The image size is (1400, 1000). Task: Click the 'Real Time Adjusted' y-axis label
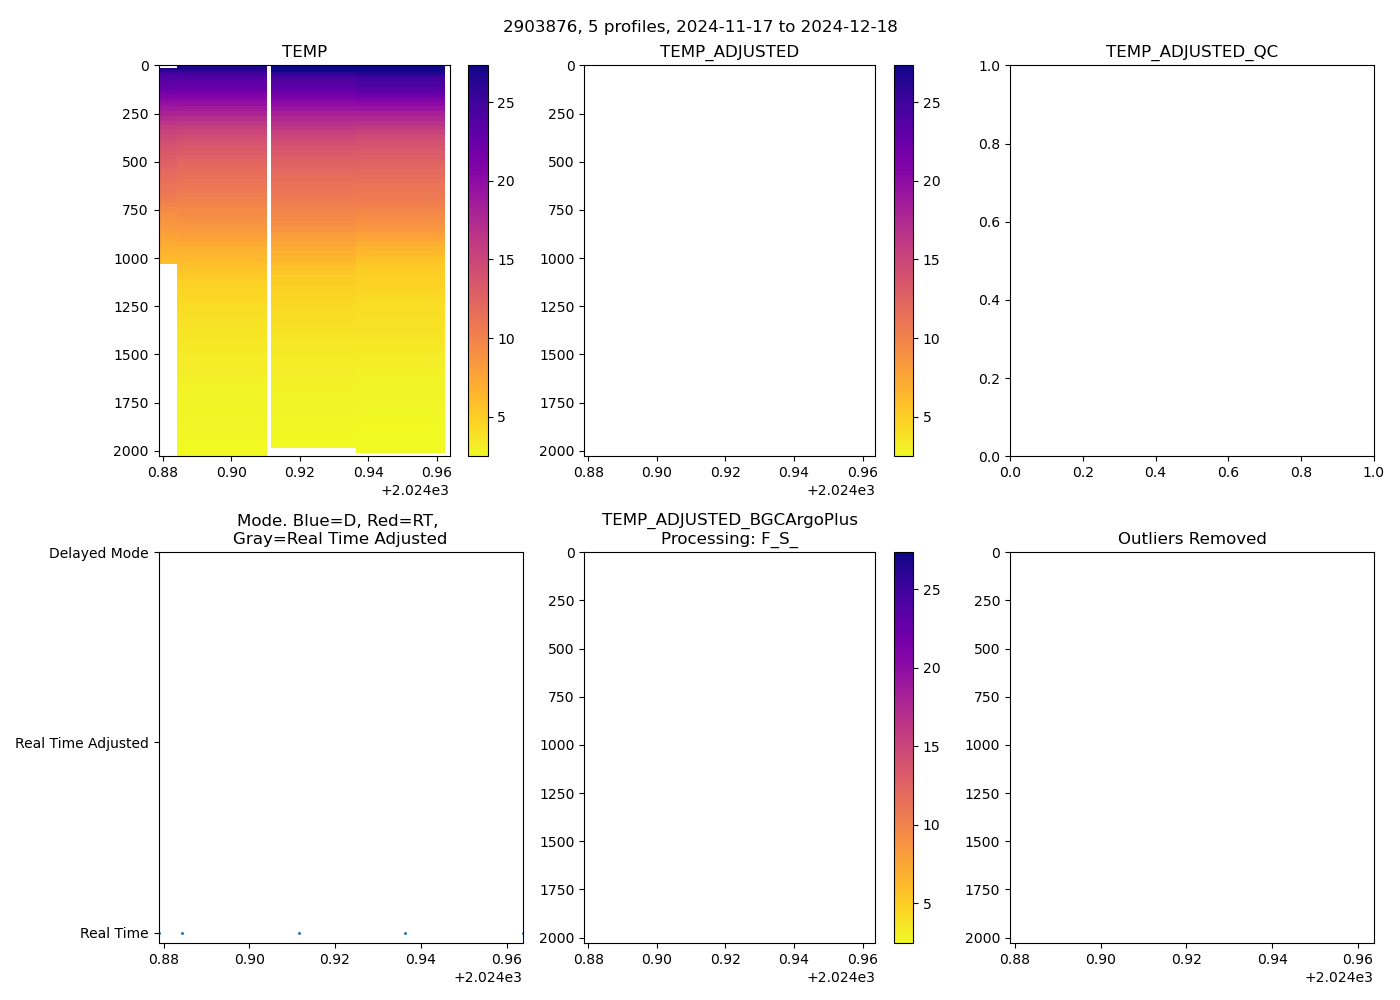pyautogui.click(x=82, y=744)
